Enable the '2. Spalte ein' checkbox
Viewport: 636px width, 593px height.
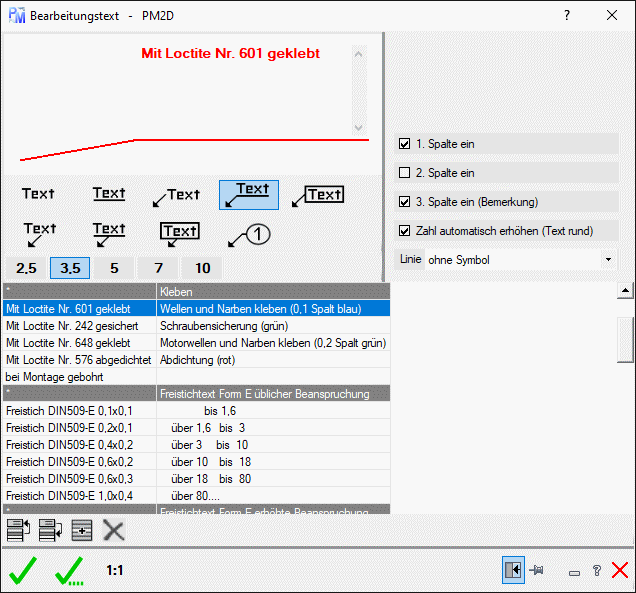pos(405,173)
